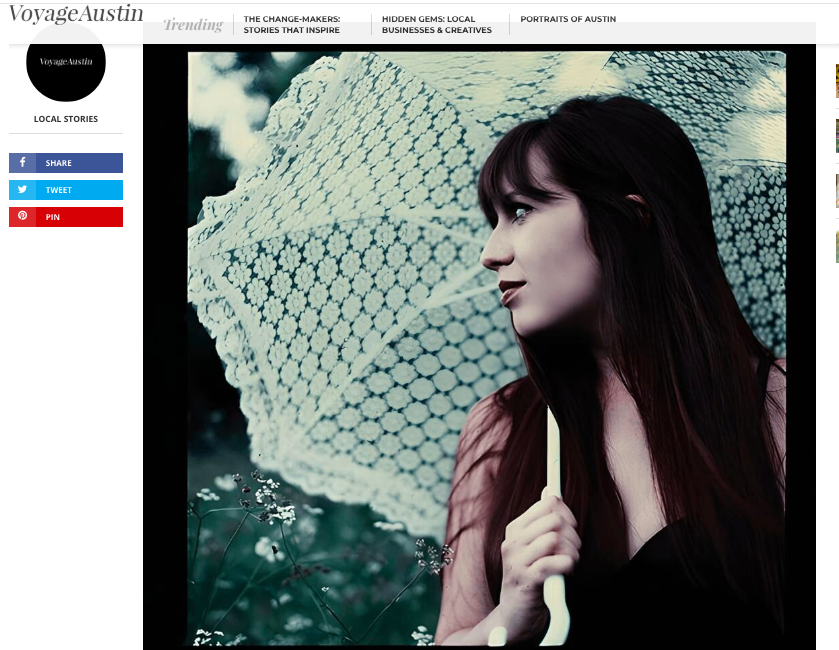Open the second sidebar thumbnail on right edge
839x650 pixels.
coord(836,136)
